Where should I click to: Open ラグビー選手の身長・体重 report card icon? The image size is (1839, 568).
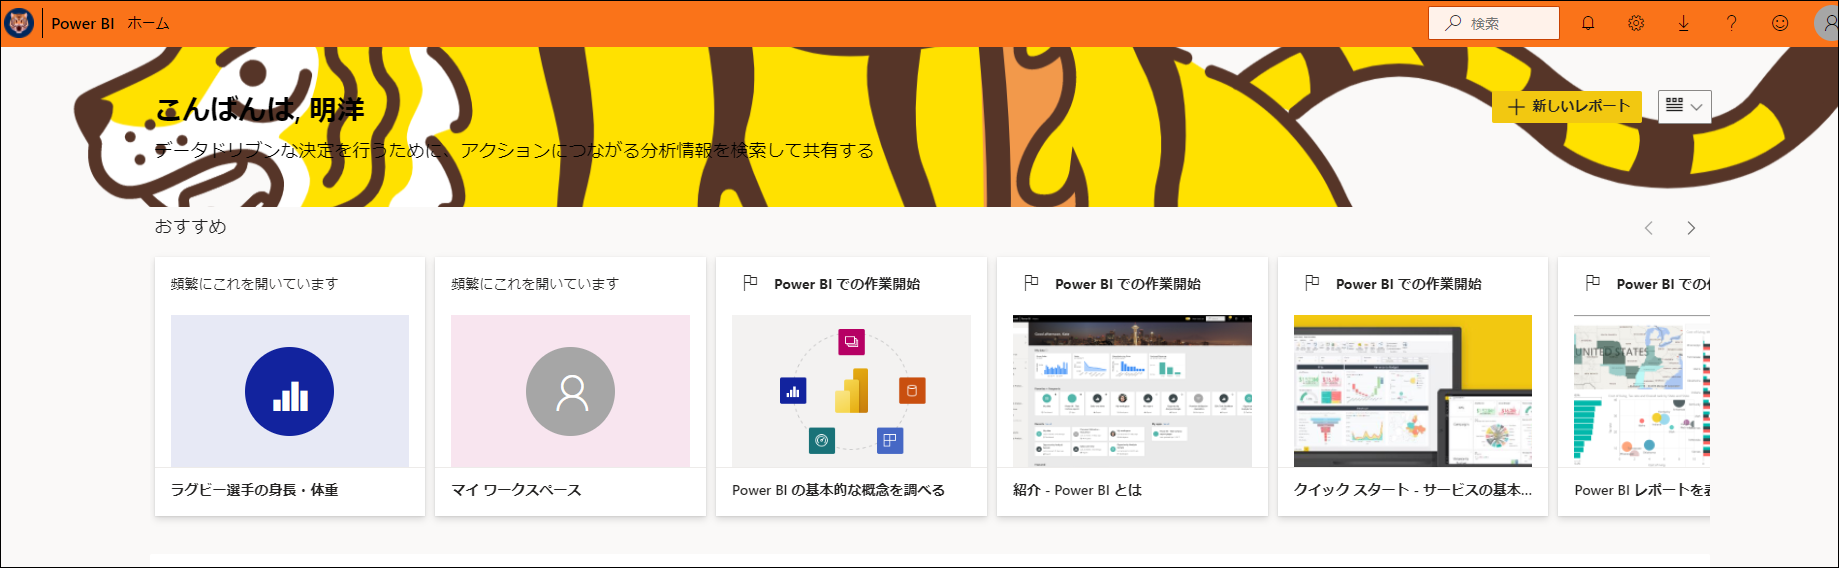[290, 391]
